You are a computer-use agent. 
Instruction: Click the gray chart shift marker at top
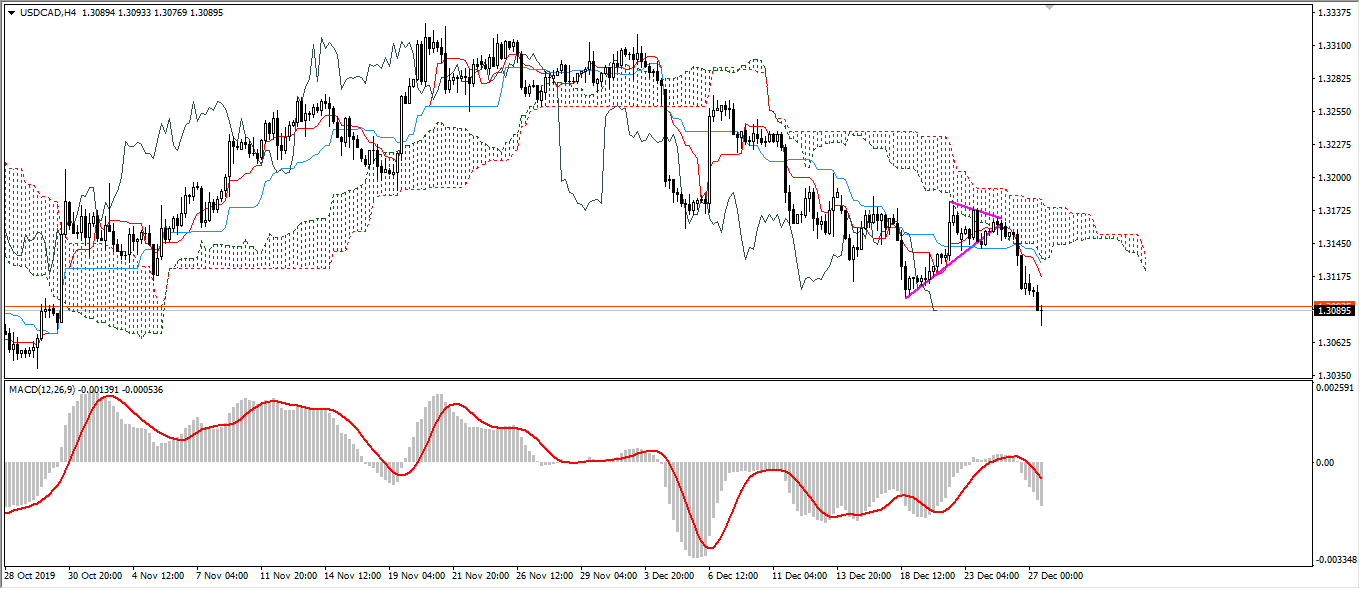click(1049, 7)
